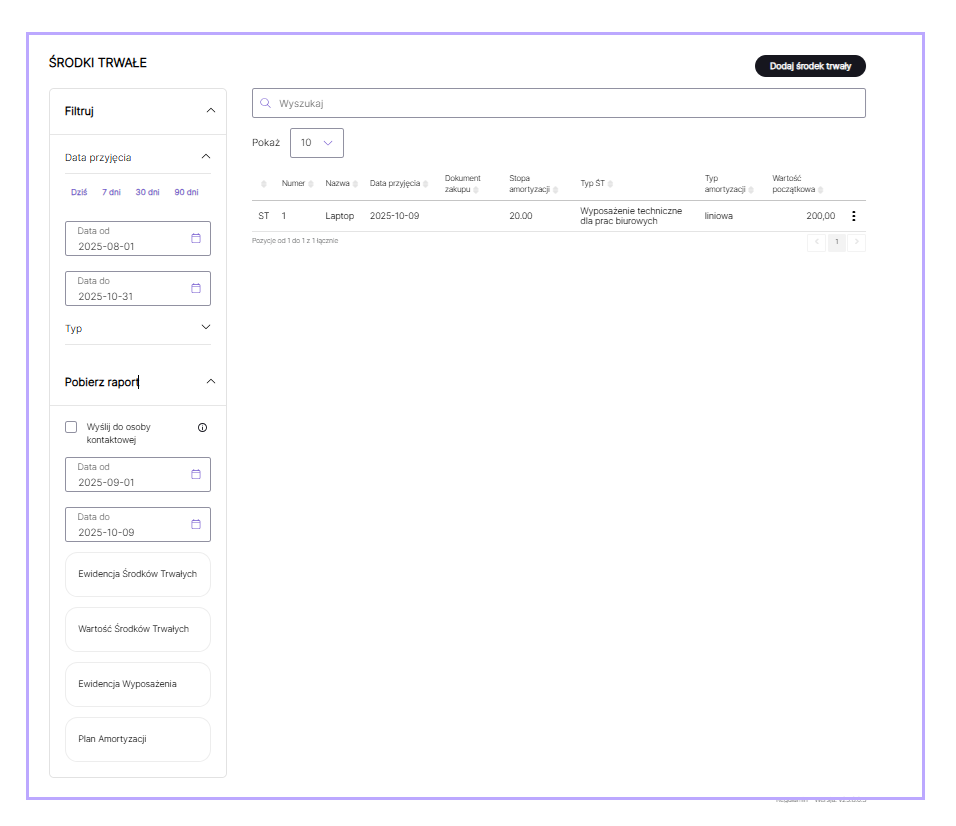Viewport: 956px width, 826px height.
Task: Select the 90 dni quick filter
Action: click(187, 192)
